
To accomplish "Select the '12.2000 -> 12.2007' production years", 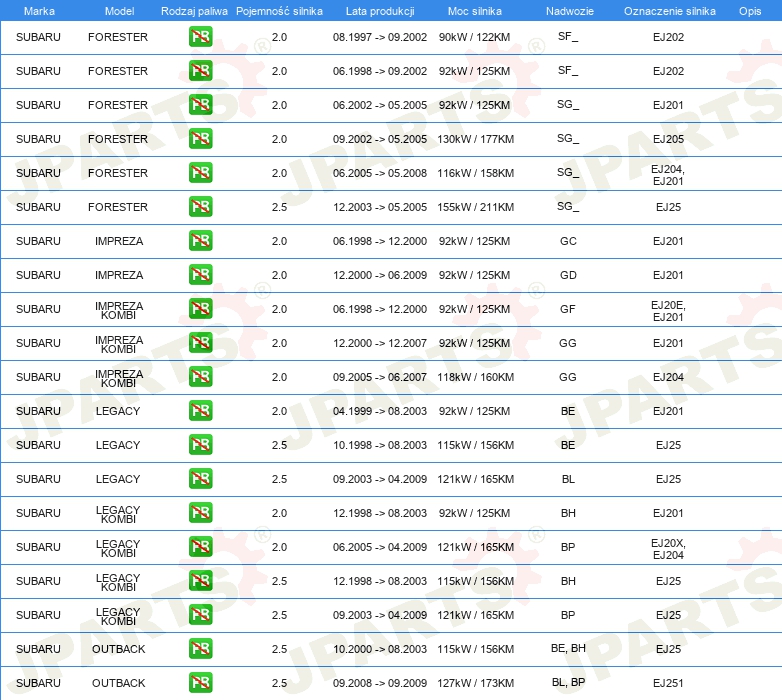I will (x=380, y=343).
